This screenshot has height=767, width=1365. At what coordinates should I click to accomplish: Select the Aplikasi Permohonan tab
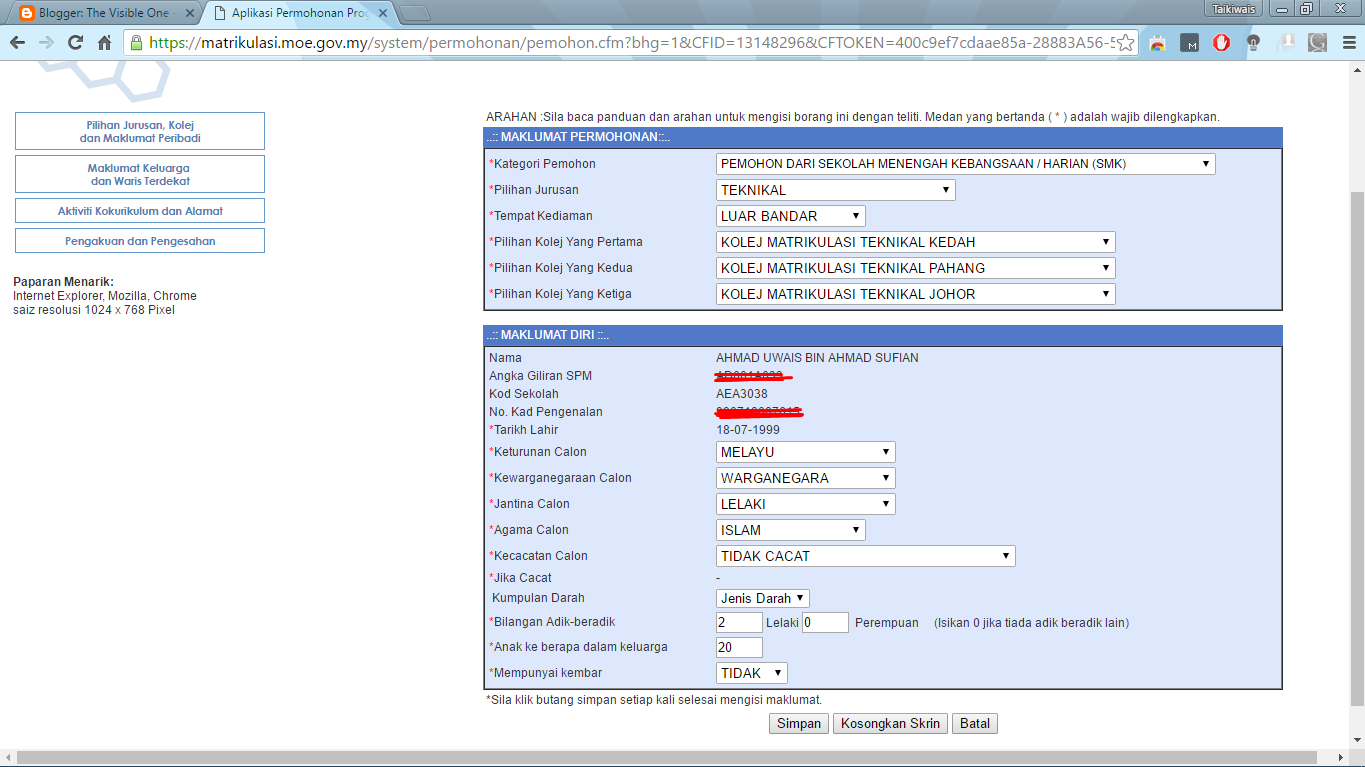pyautogui.click(x=299, y=13)
